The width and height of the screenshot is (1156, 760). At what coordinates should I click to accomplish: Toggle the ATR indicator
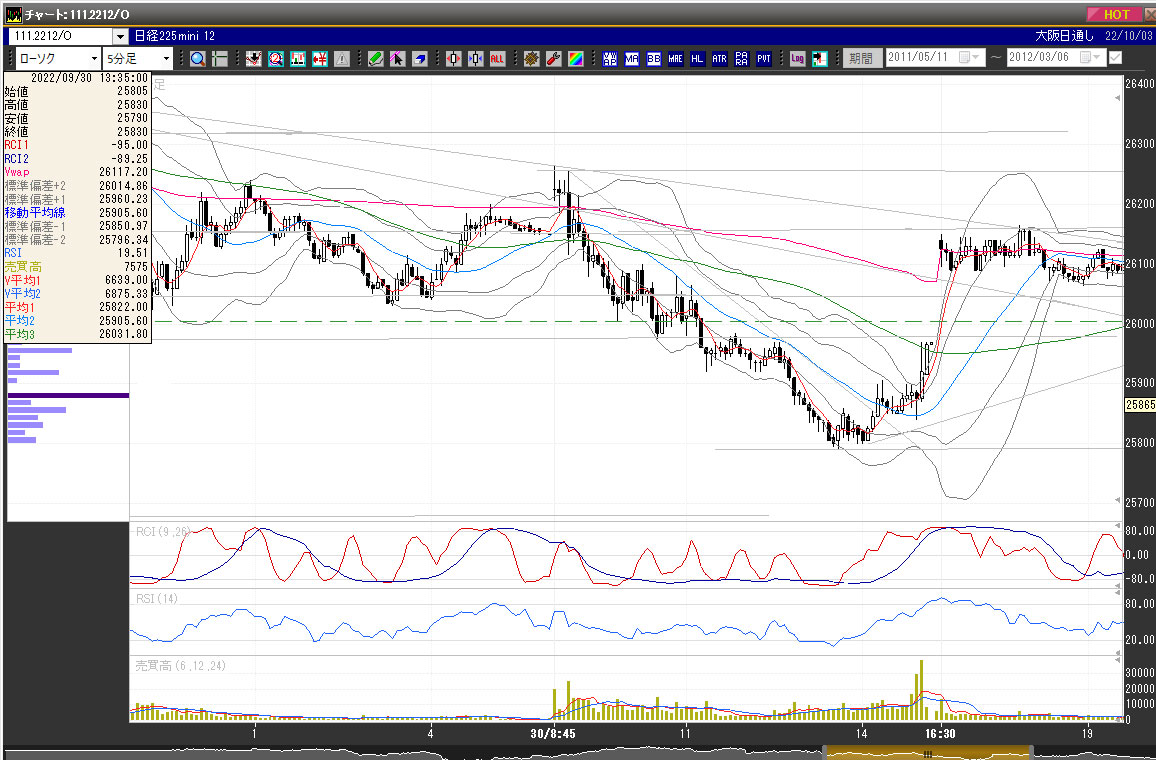pos(720,58)
